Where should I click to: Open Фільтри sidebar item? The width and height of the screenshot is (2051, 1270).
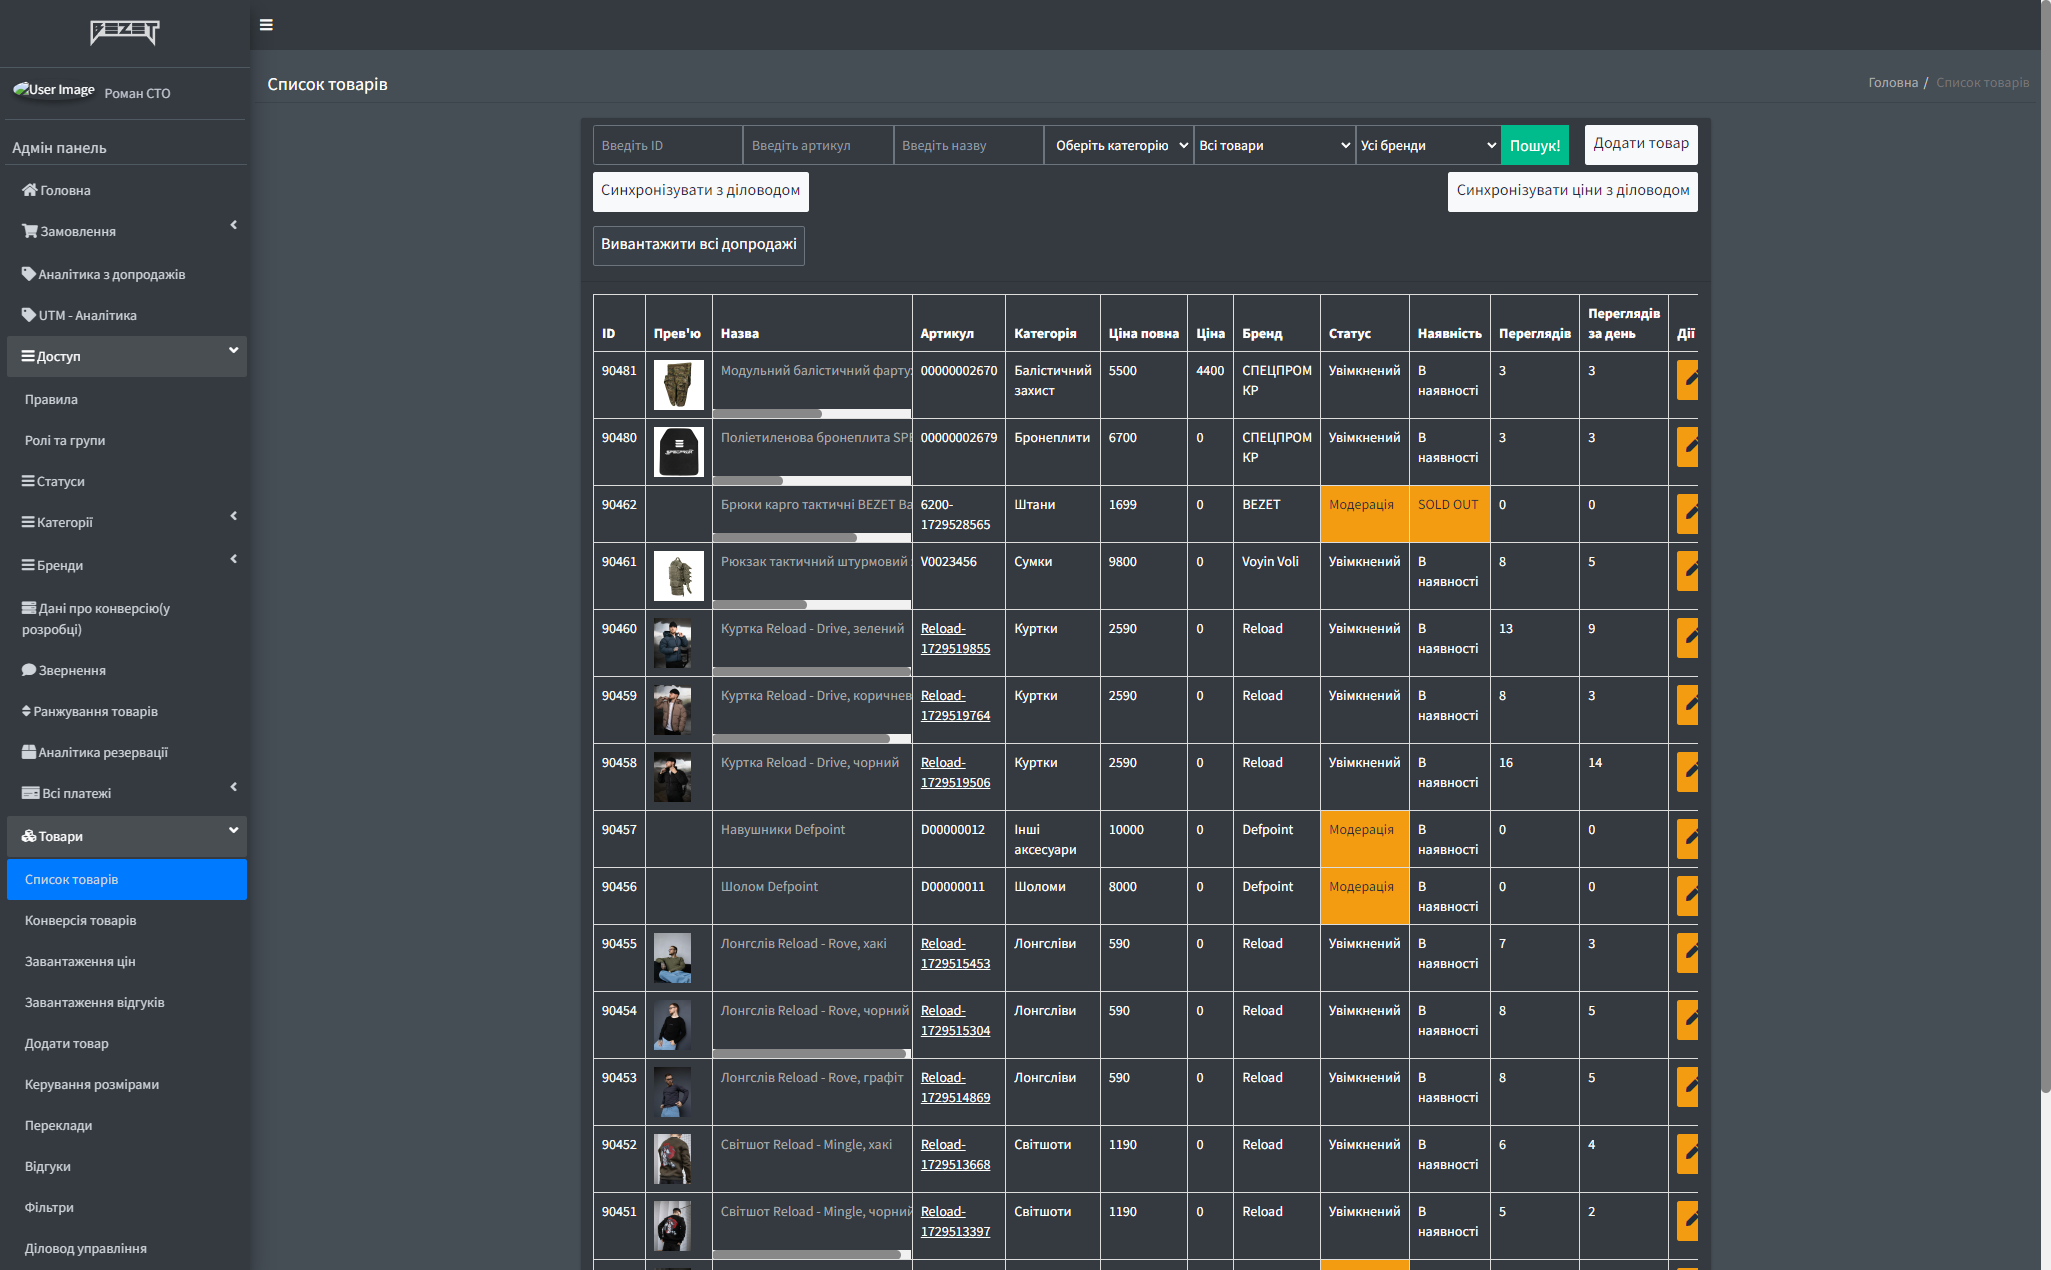click(126, 1207)
